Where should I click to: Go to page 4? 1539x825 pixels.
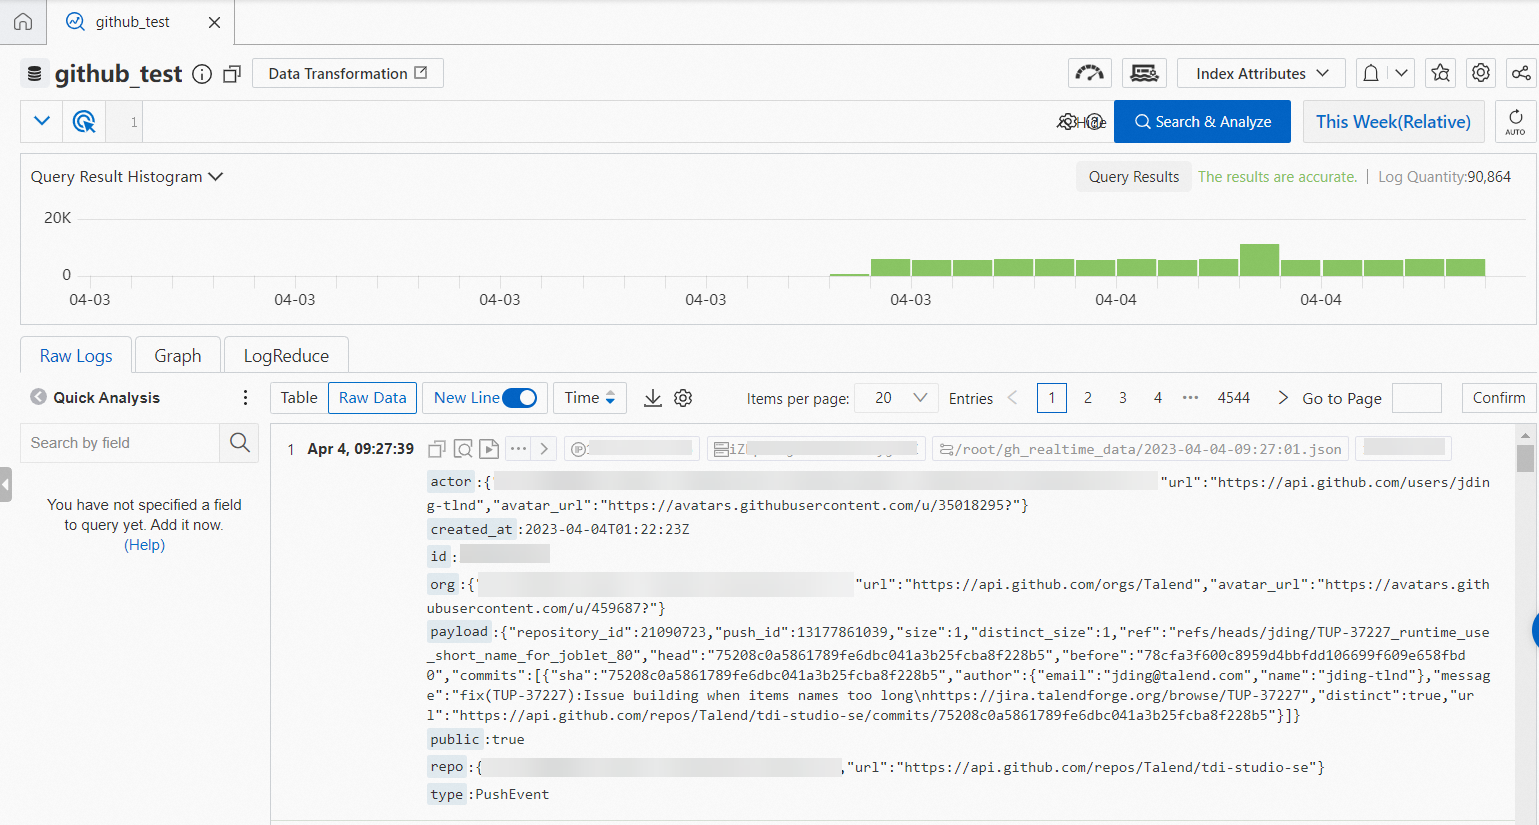click(x=1158, y=398)
